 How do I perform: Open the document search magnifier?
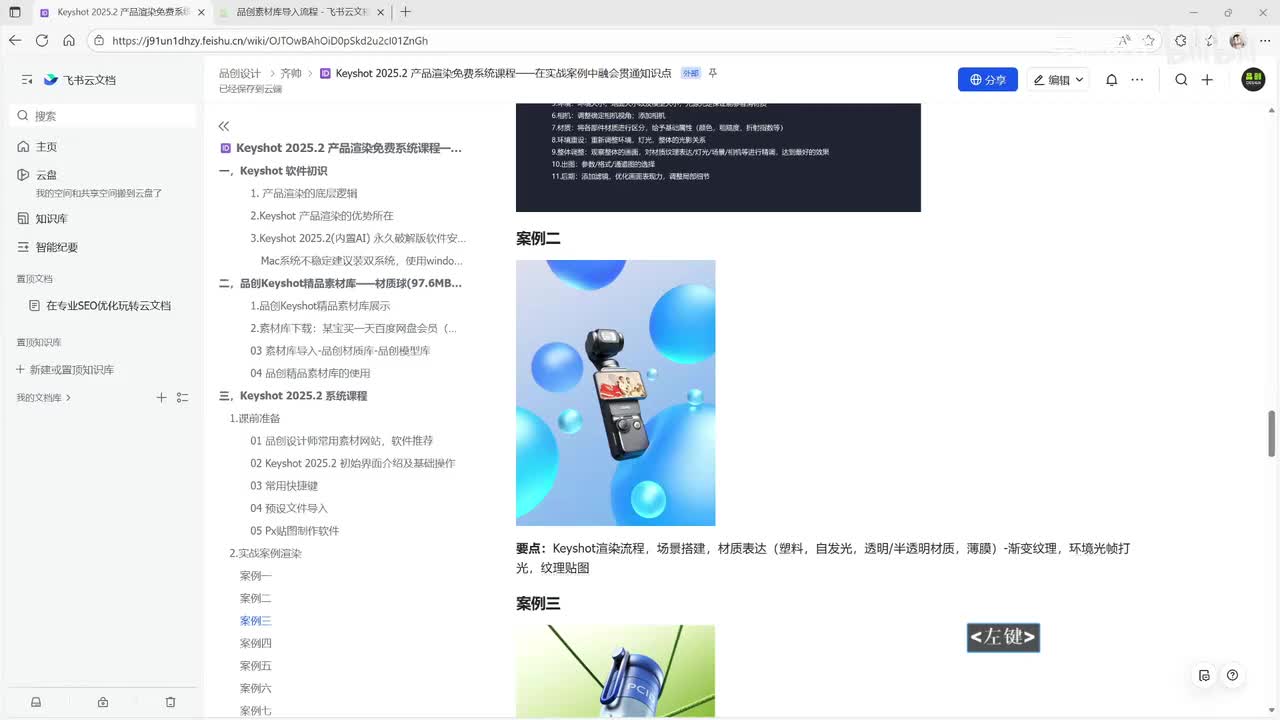click(x=1181, y=80)
